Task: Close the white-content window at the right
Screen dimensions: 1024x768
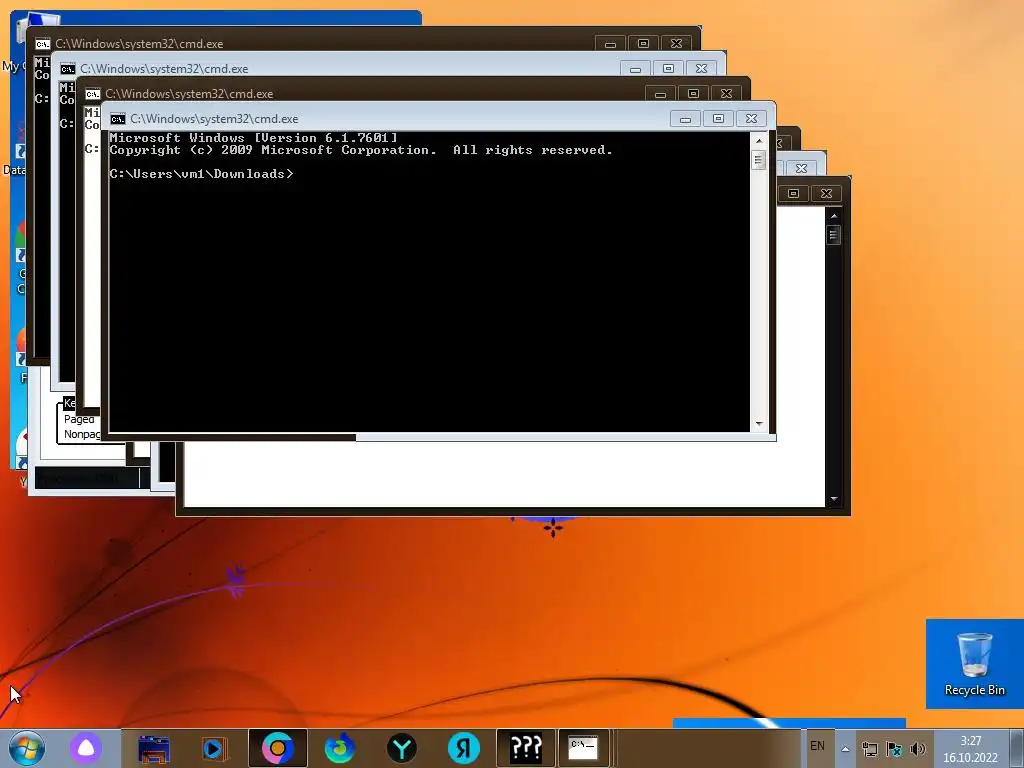Action: (826, 193)
